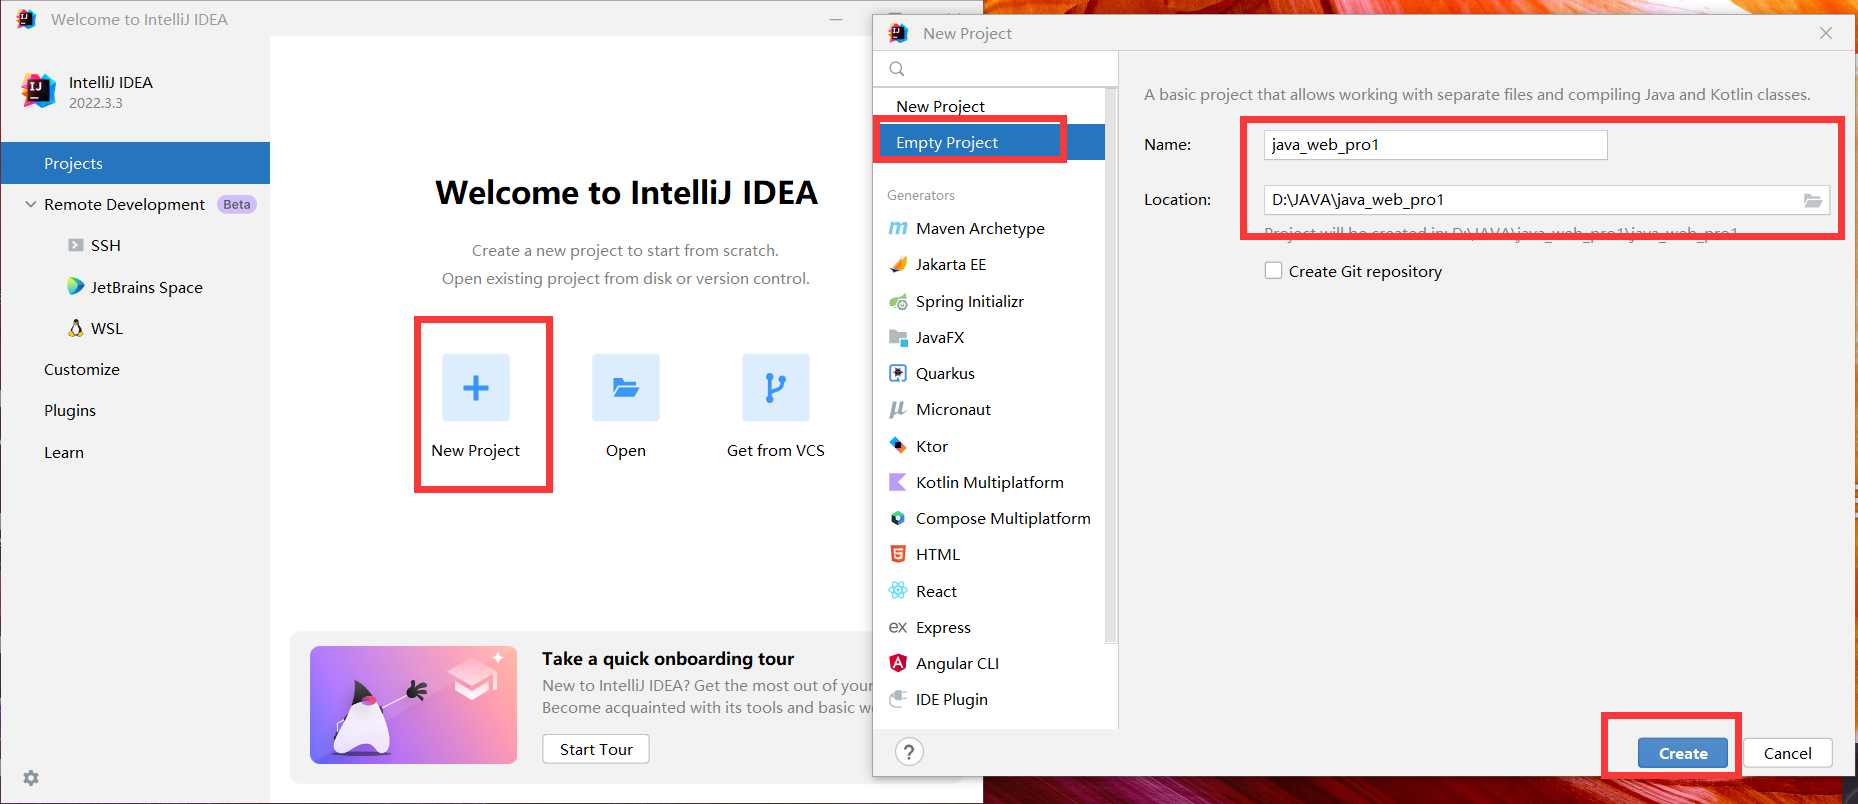Screen dimensions: 1858x804
Task: Click the Micronaut icon
Action: pos(898,409)
